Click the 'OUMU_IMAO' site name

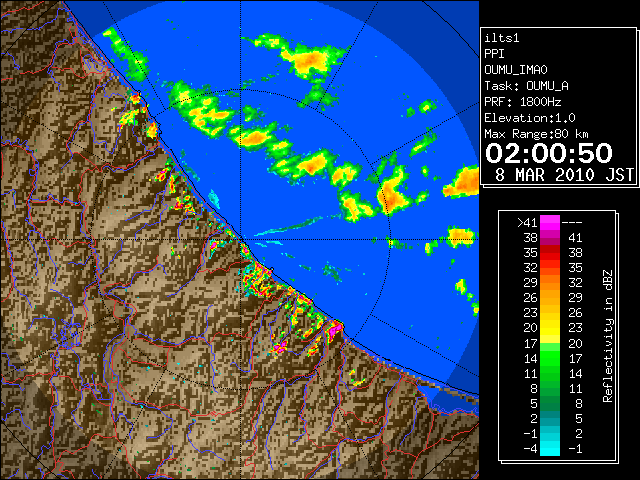516,70
